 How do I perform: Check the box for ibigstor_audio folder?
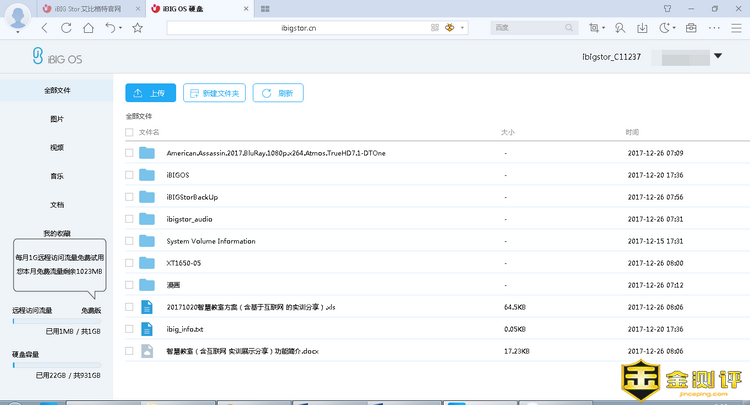[x=129, y=219]
